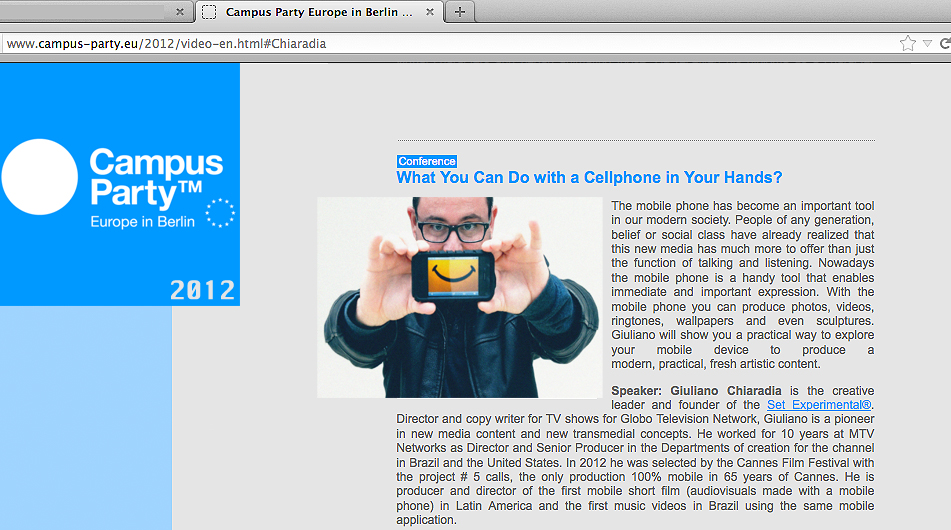The width and height of the screenshot is (951, 530).
Task: Open the new tab plus button
Action: pyautogui.click(x=460, y=12)
